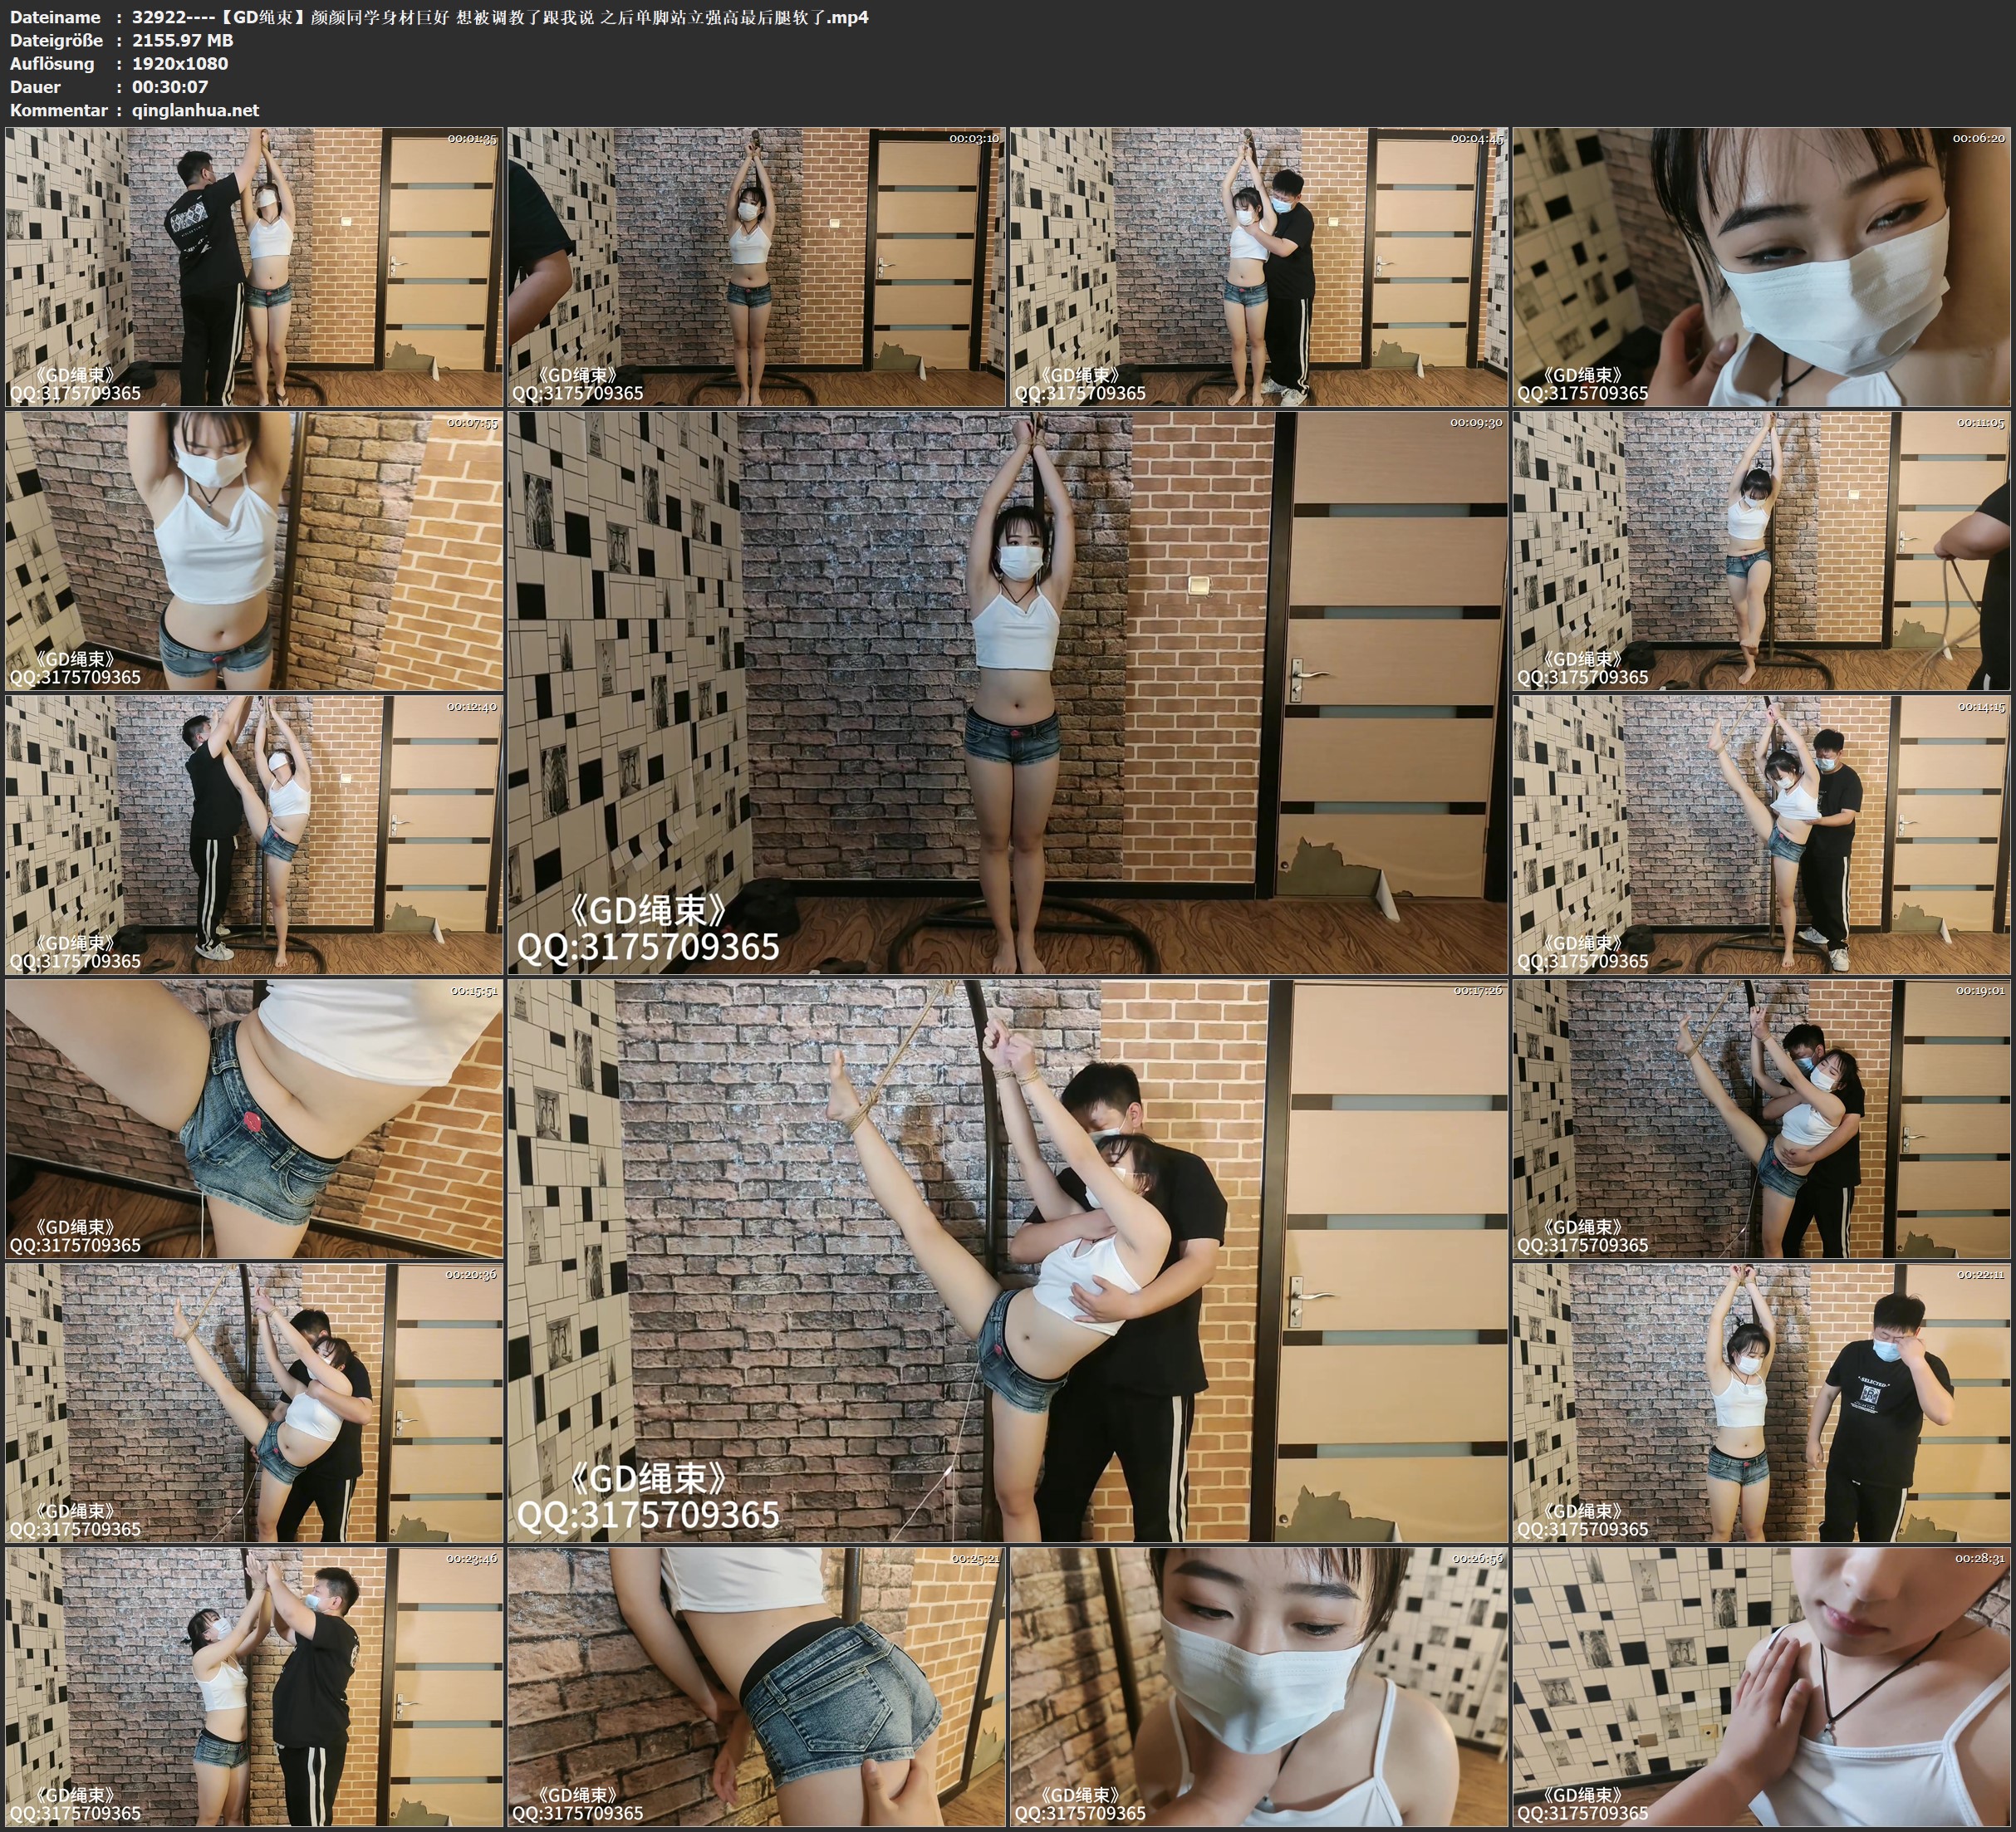Select the thumbnail stamped 00:19:01
This screenshot has height=1832, width=2016.
[x=1761, y=1118]
